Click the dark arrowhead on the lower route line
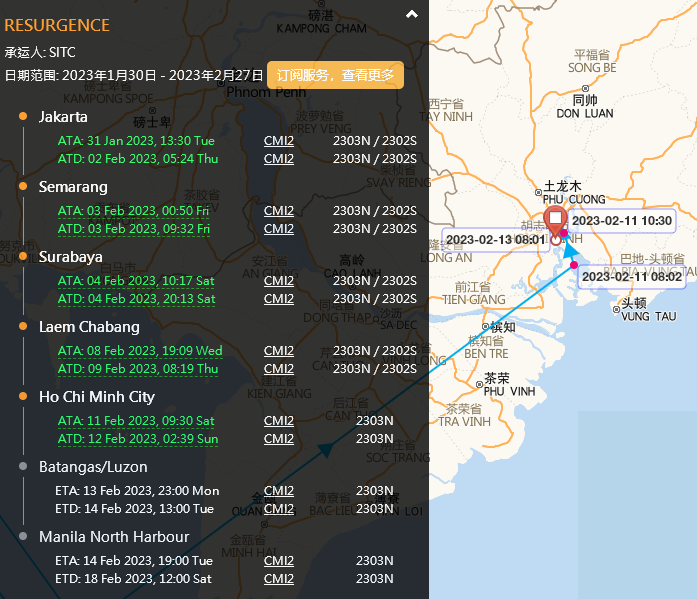 (x=324, y=449)
